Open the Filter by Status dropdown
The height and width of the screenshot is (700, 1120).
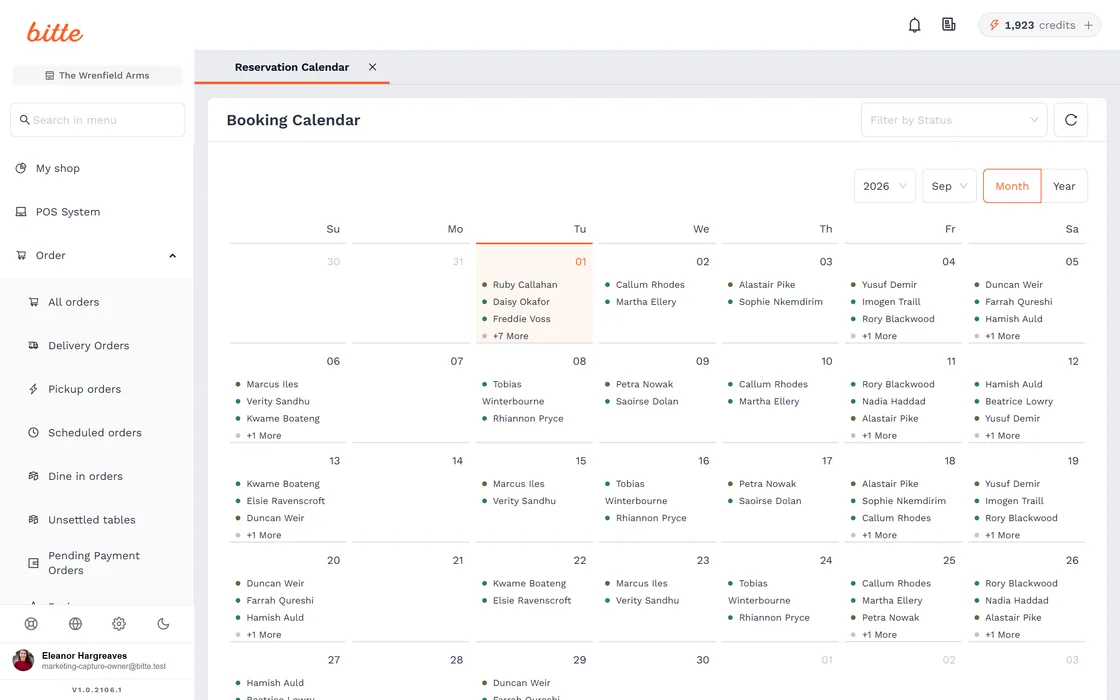[x=954, y=120]
